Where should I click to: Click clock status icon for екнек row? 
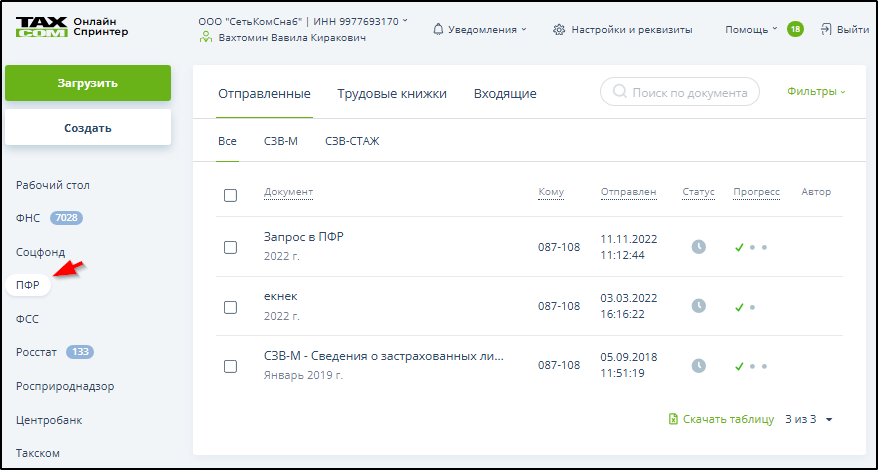[x=699, y=306]
